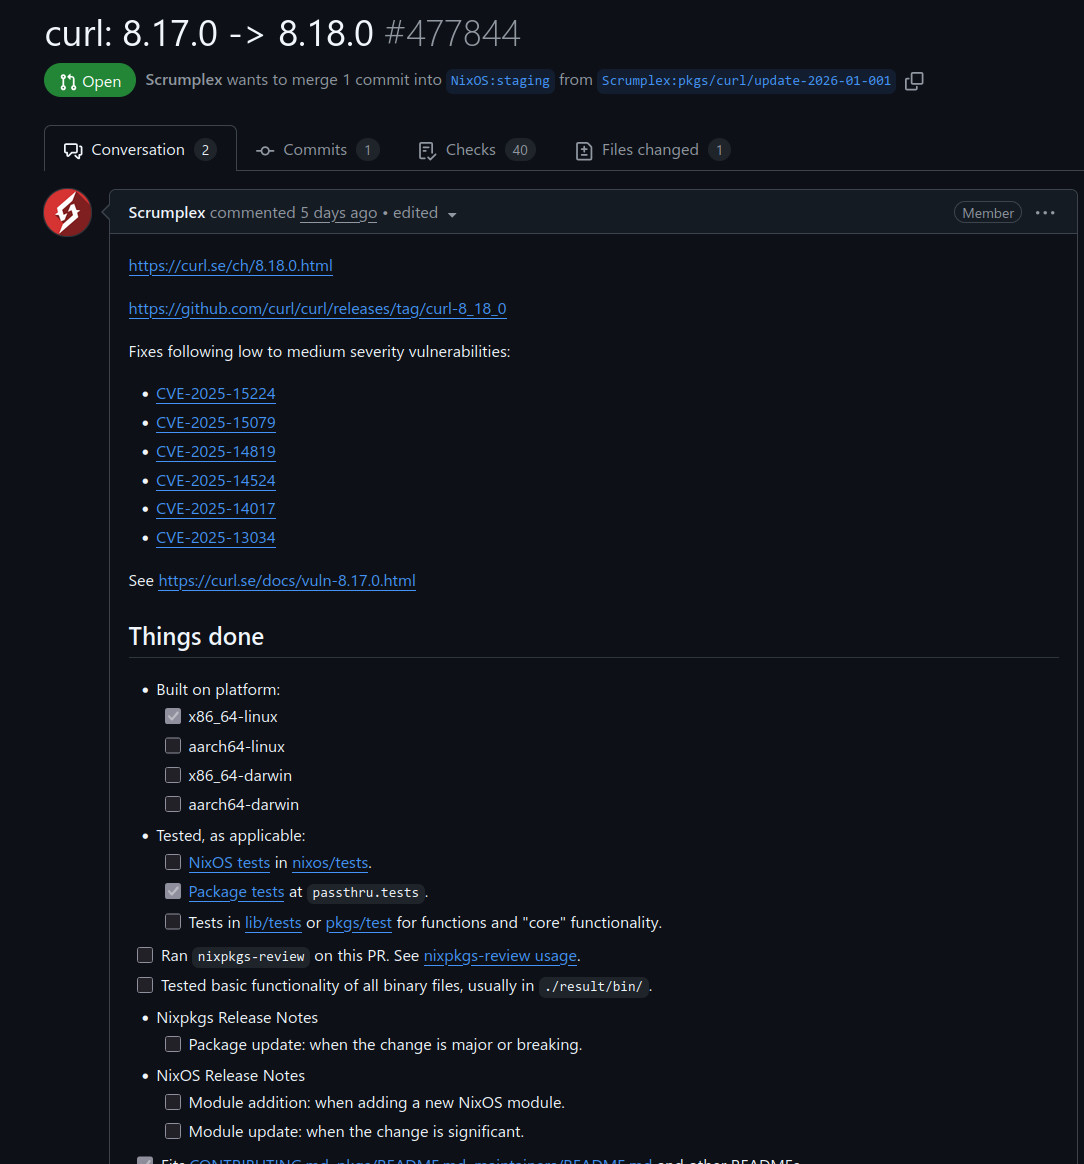1084x1164 pixels.
Task: Open the vuln-8.17.0.html docs link
Action: click(287, 581)
